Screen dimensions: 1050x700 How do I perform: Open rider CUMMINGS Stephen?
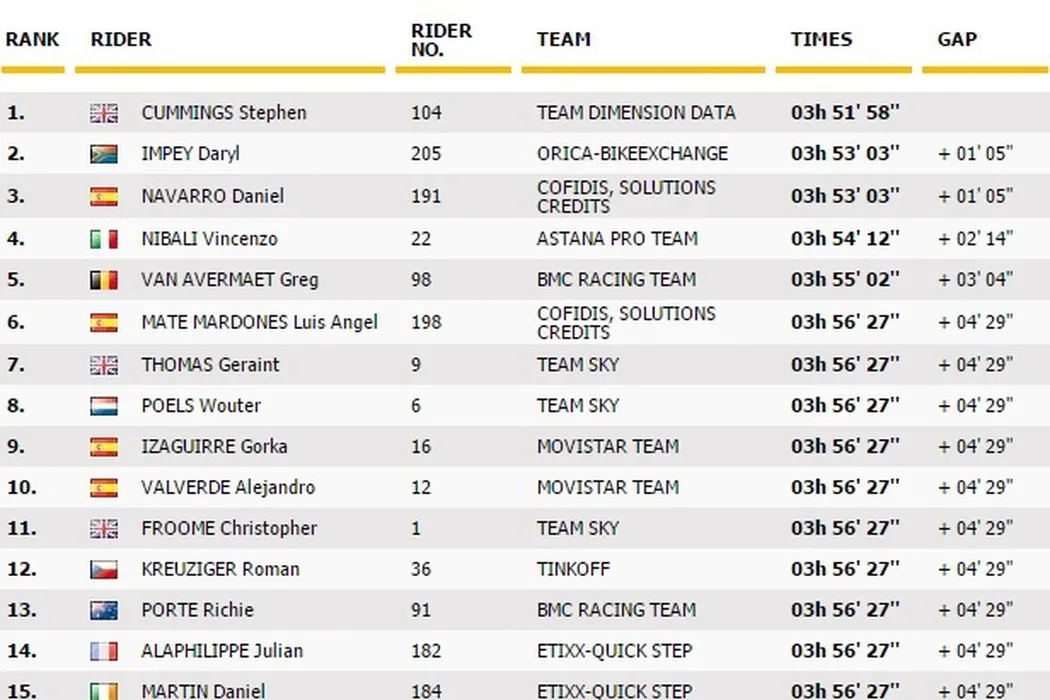[x=224, y=113]
